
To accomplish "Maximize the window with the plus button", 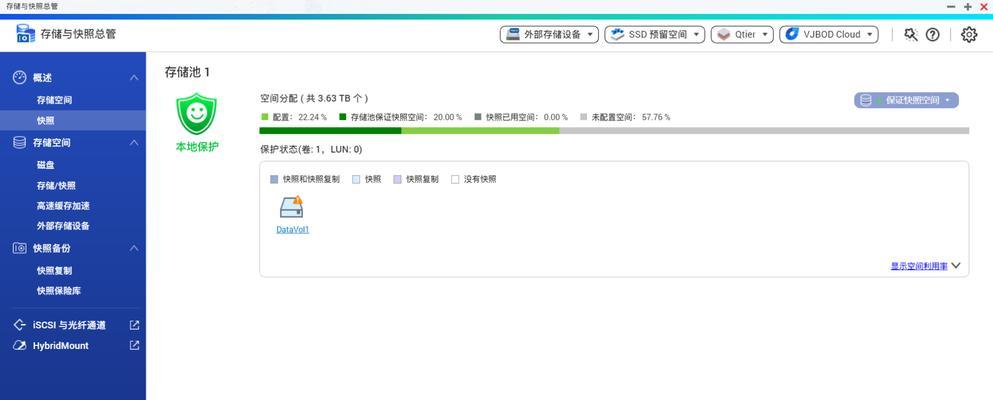I will coord(967,6).
